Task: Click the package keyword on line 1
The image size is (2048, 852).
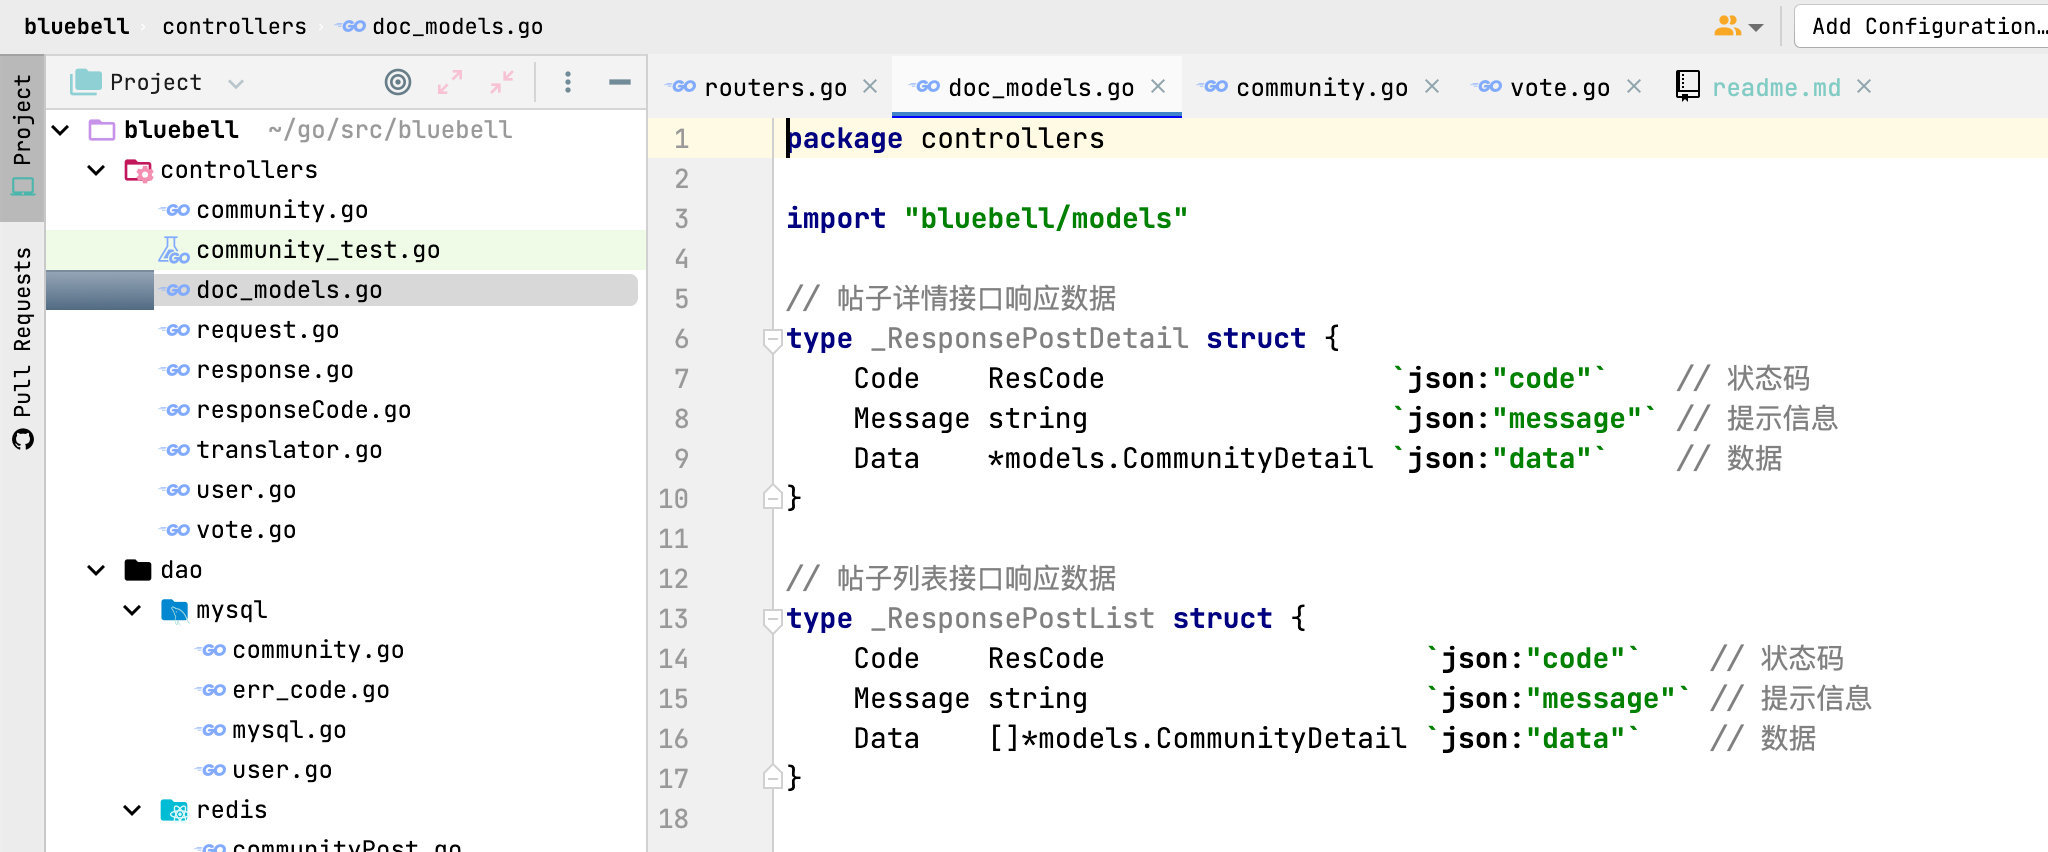Action: (x=844, y=138)
